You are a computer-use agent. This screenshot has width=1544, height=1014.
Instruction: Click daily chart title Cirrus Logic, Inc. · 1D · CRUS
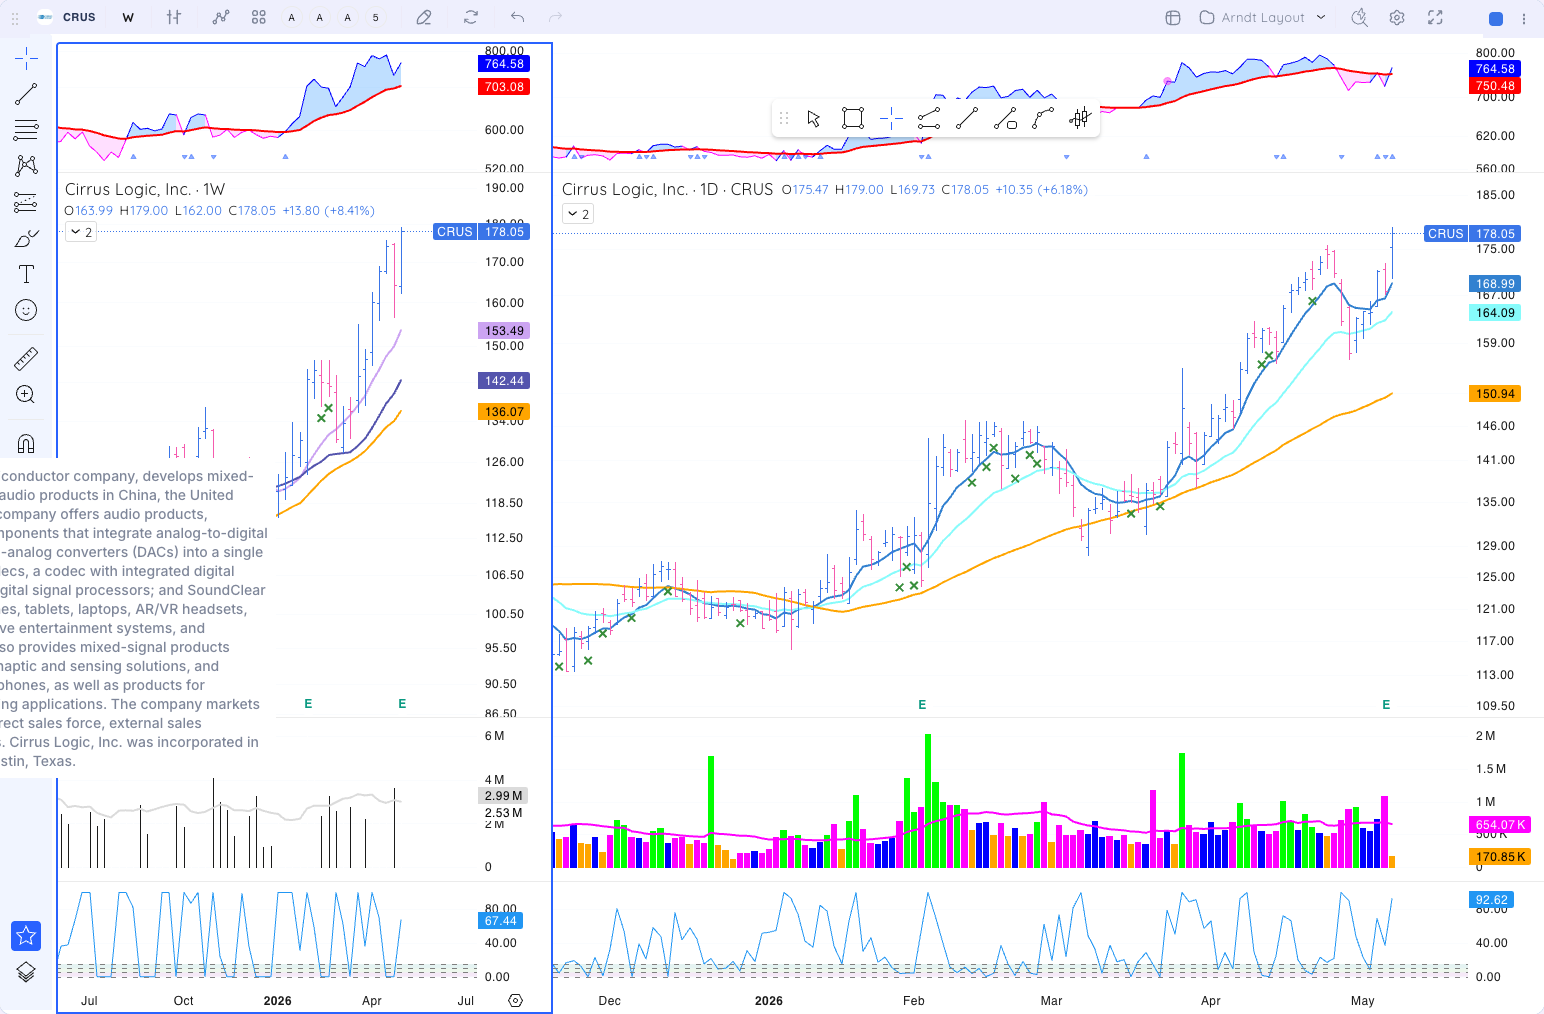pyautogui.click(x=668, y=189)
